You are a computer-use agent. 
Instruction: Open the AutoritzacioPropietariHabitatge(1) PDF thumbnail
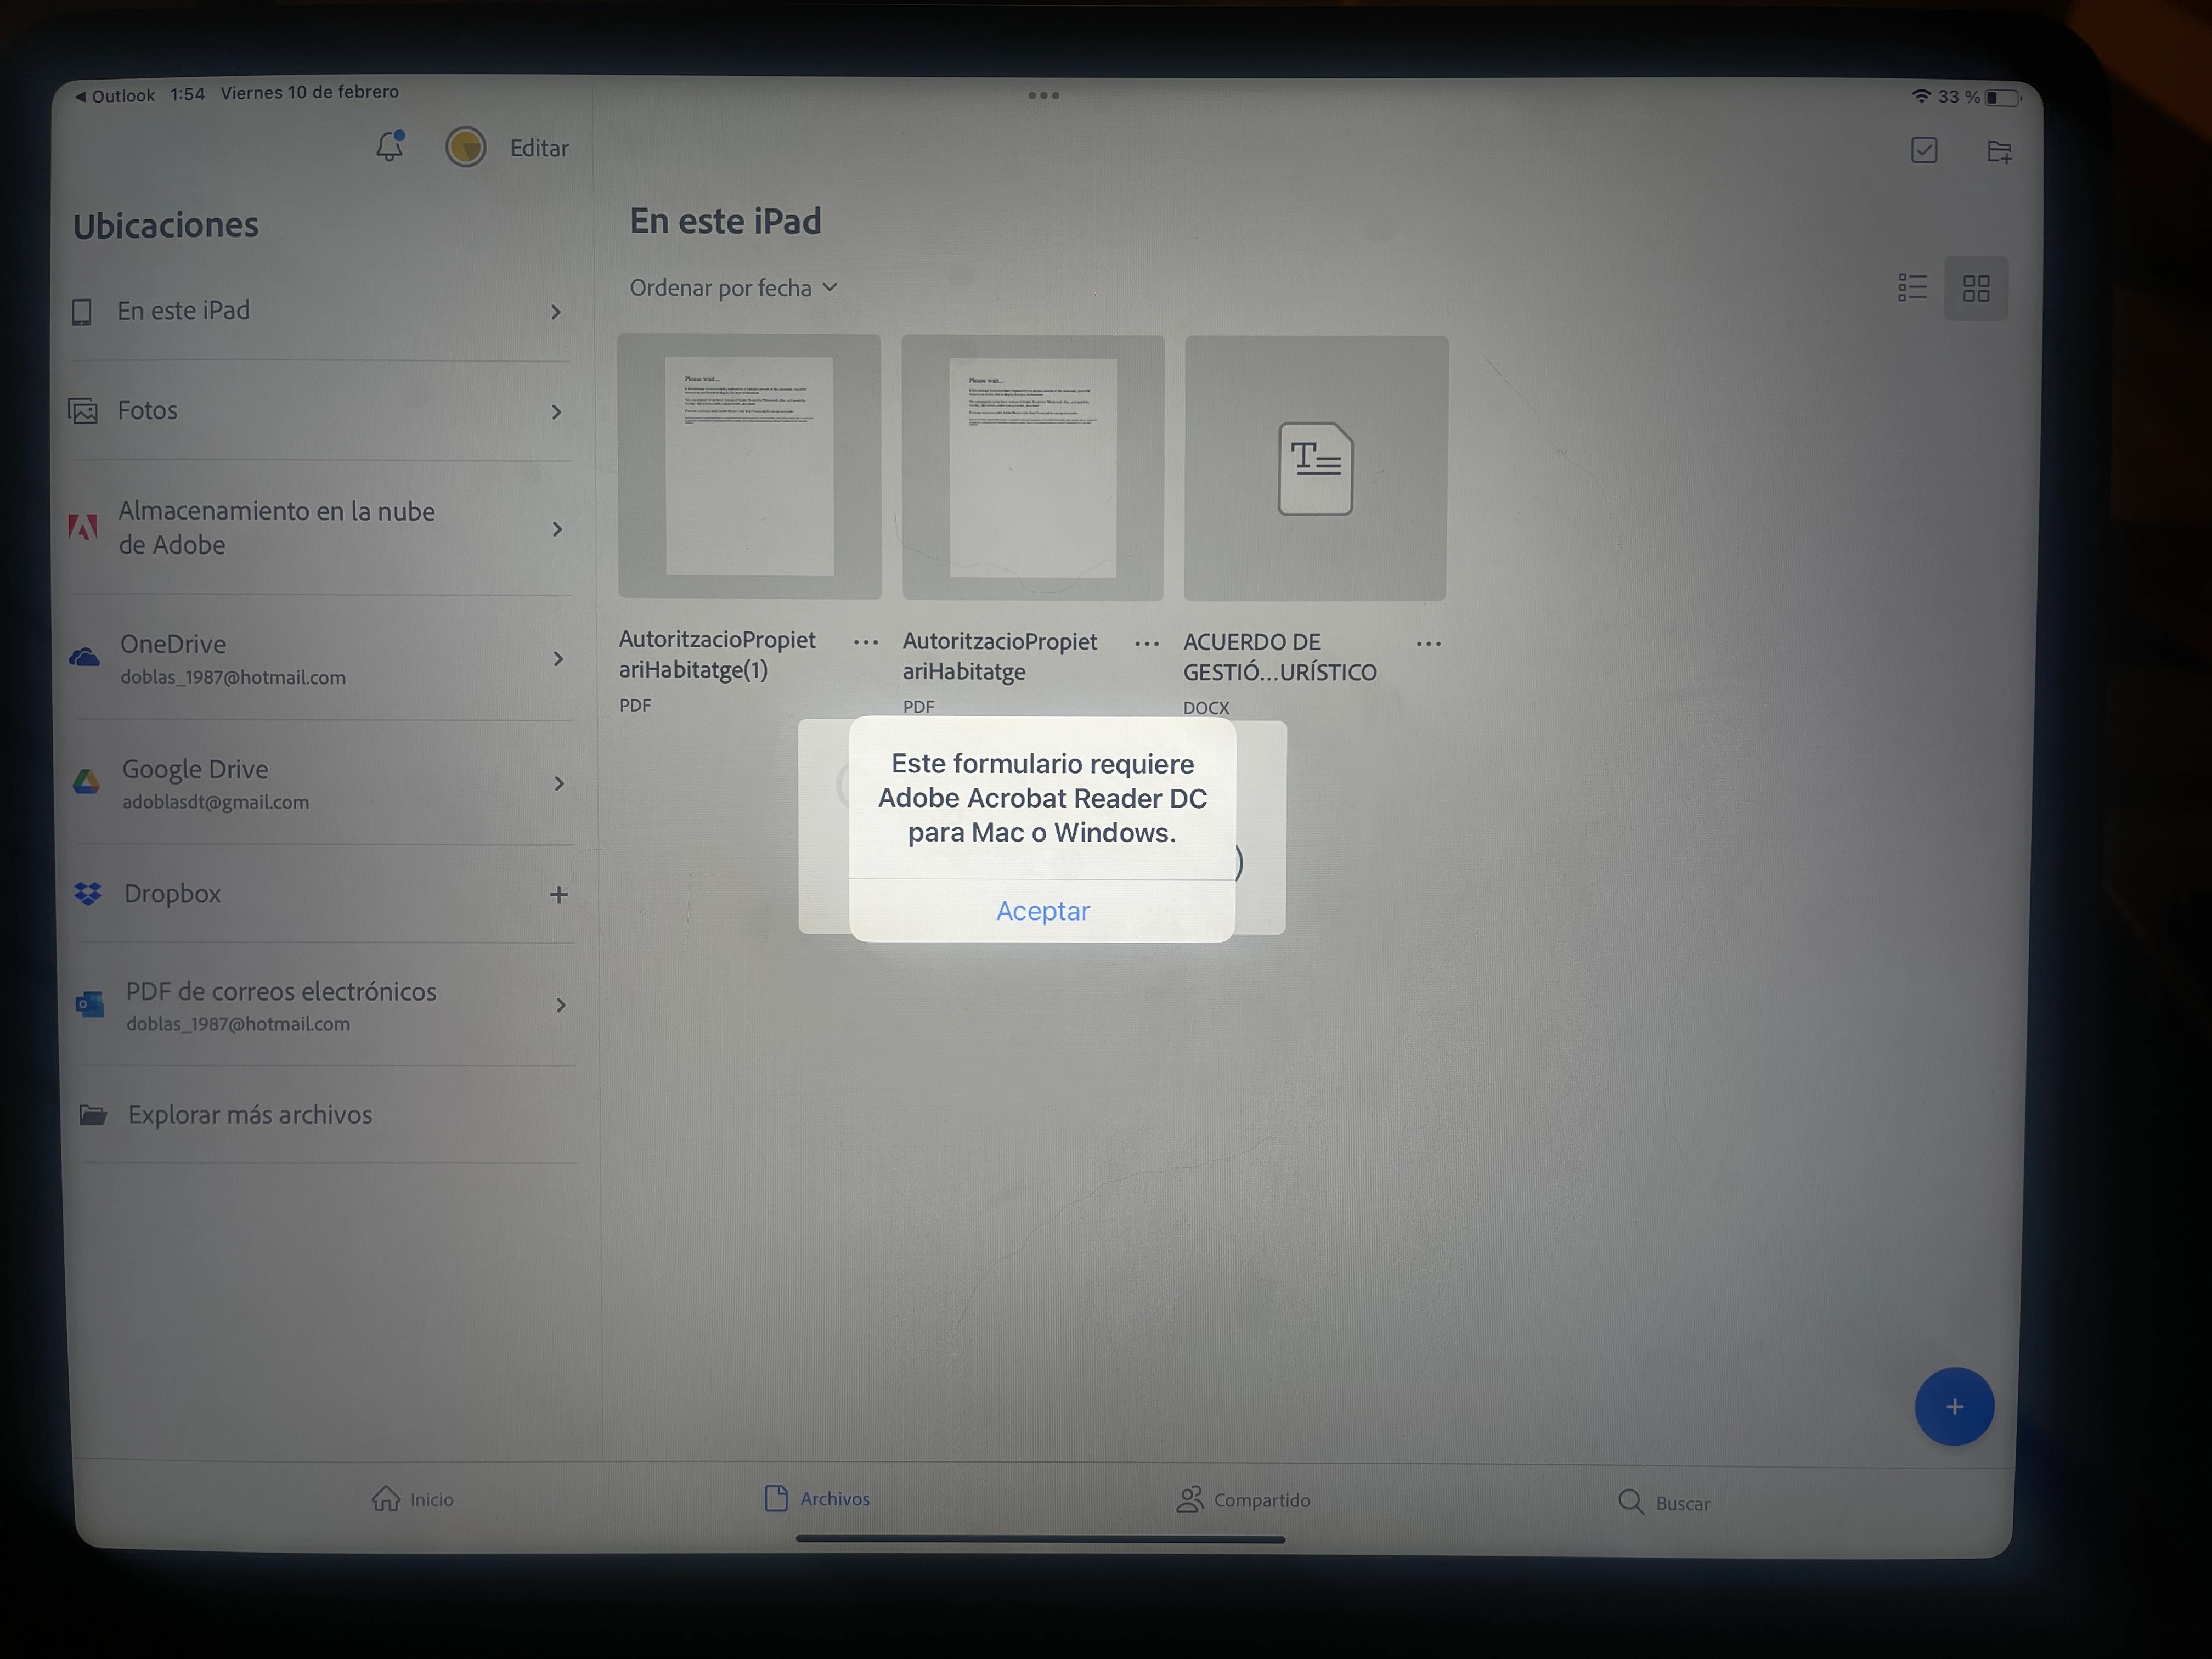coord(749,467)
